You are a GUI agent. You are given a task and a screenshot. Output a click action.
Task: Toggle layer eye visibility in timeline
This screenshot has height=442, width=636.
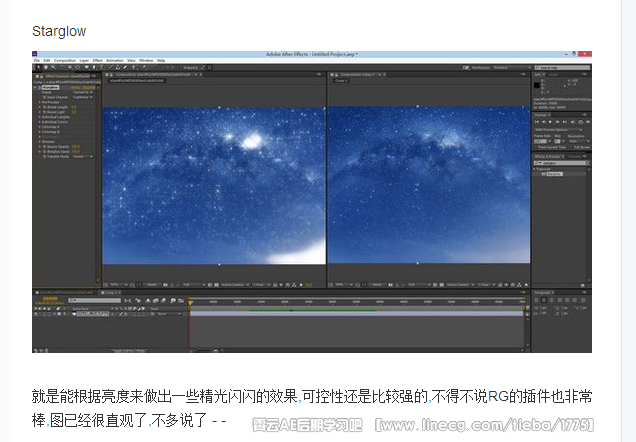(36, 314)
